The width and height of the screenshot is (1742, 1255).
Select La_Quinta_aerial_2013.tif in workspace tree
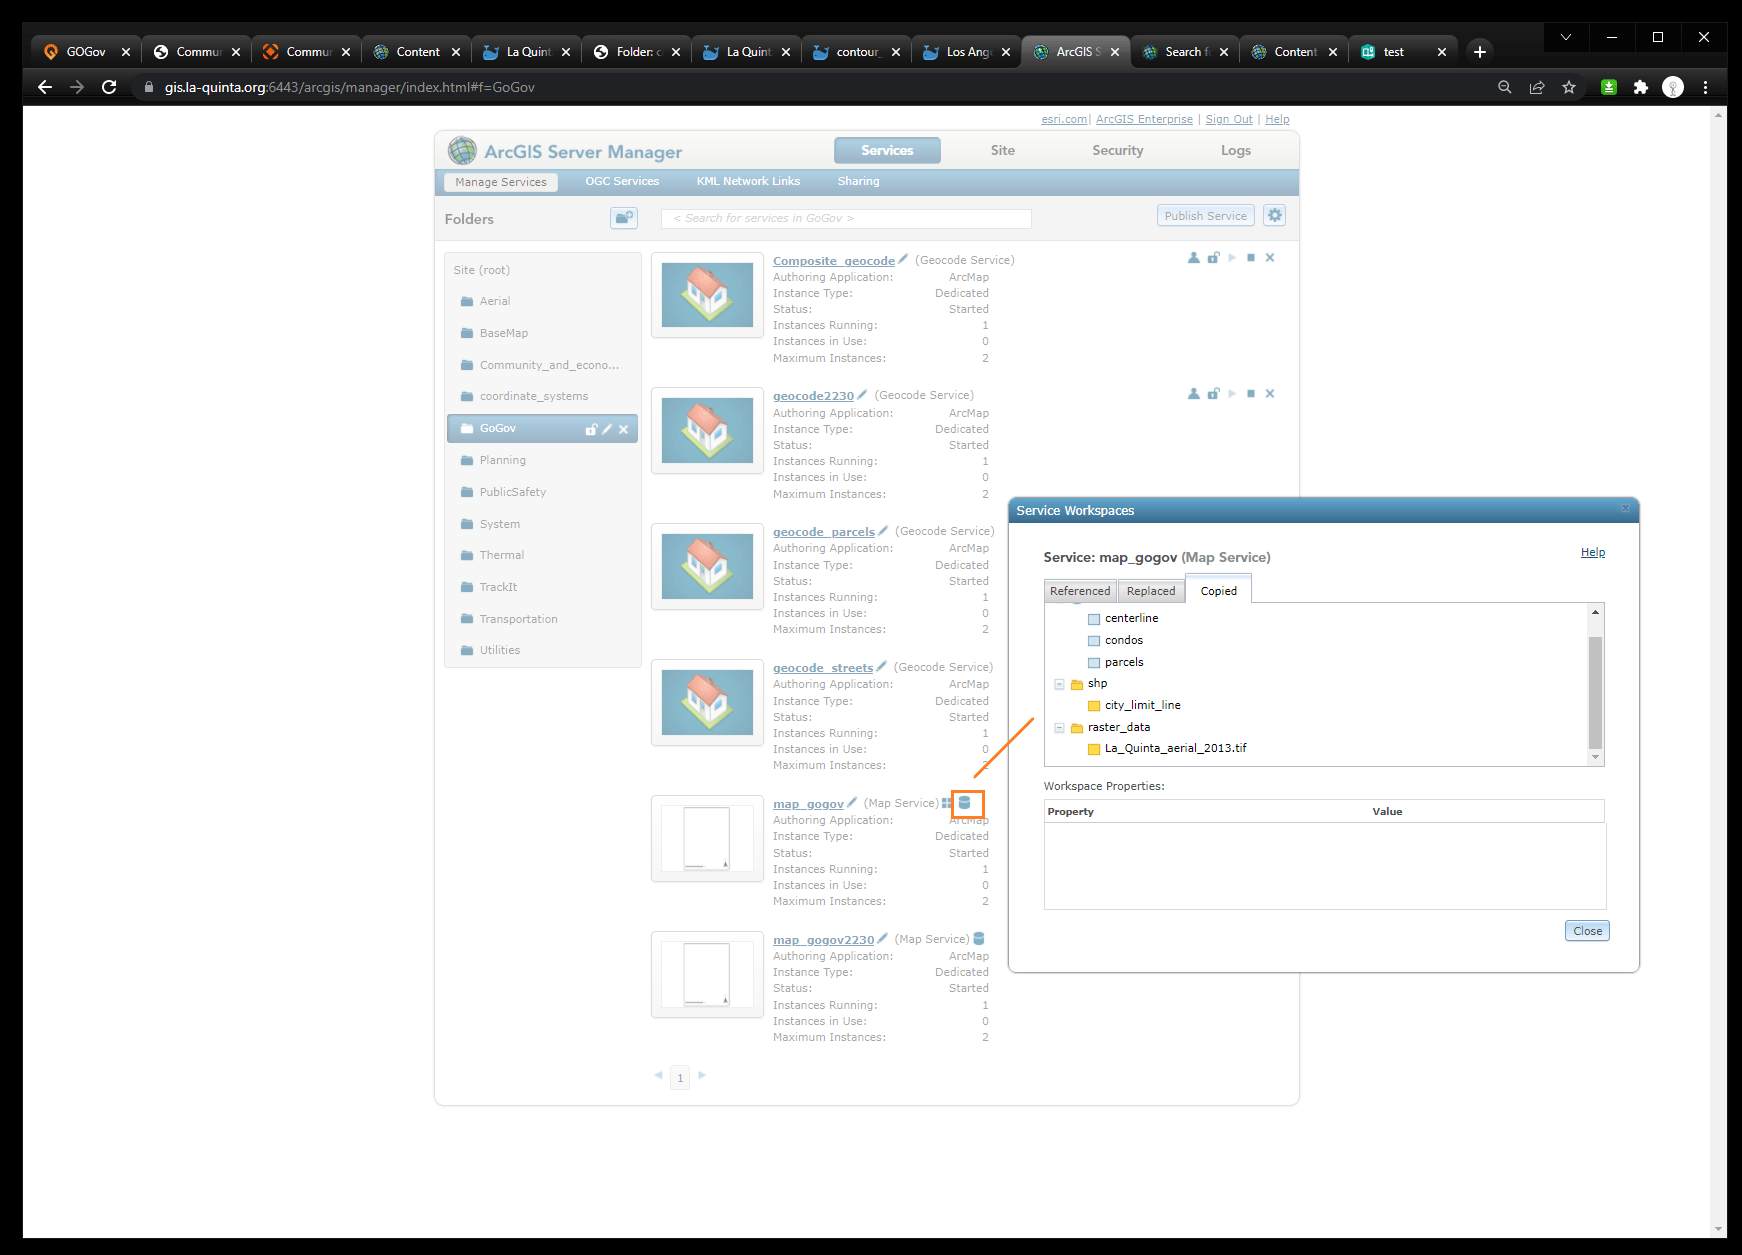coord(1175,748)
